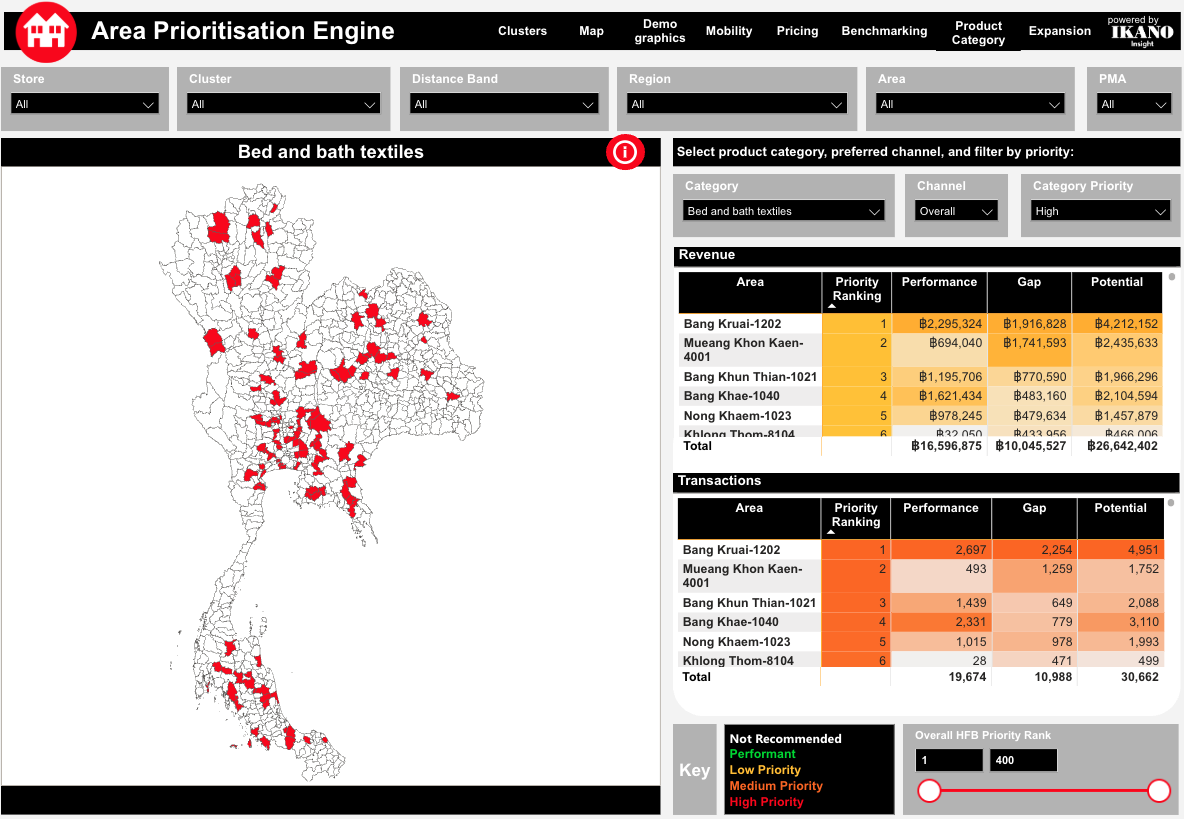Click Not Recommended in the key legend
Viewport: 1184px width, 819px height.
pos(785,739)
